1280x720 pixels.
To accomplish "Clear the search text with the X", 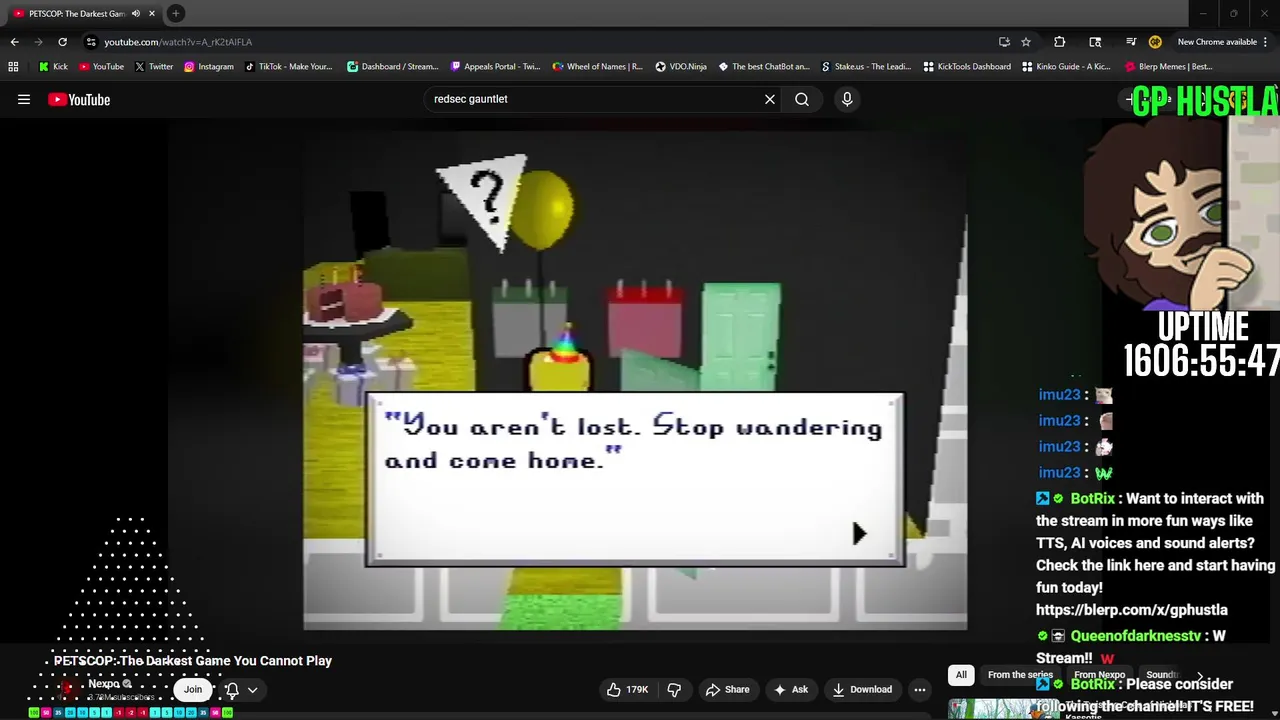I will [x=770, y=99].
